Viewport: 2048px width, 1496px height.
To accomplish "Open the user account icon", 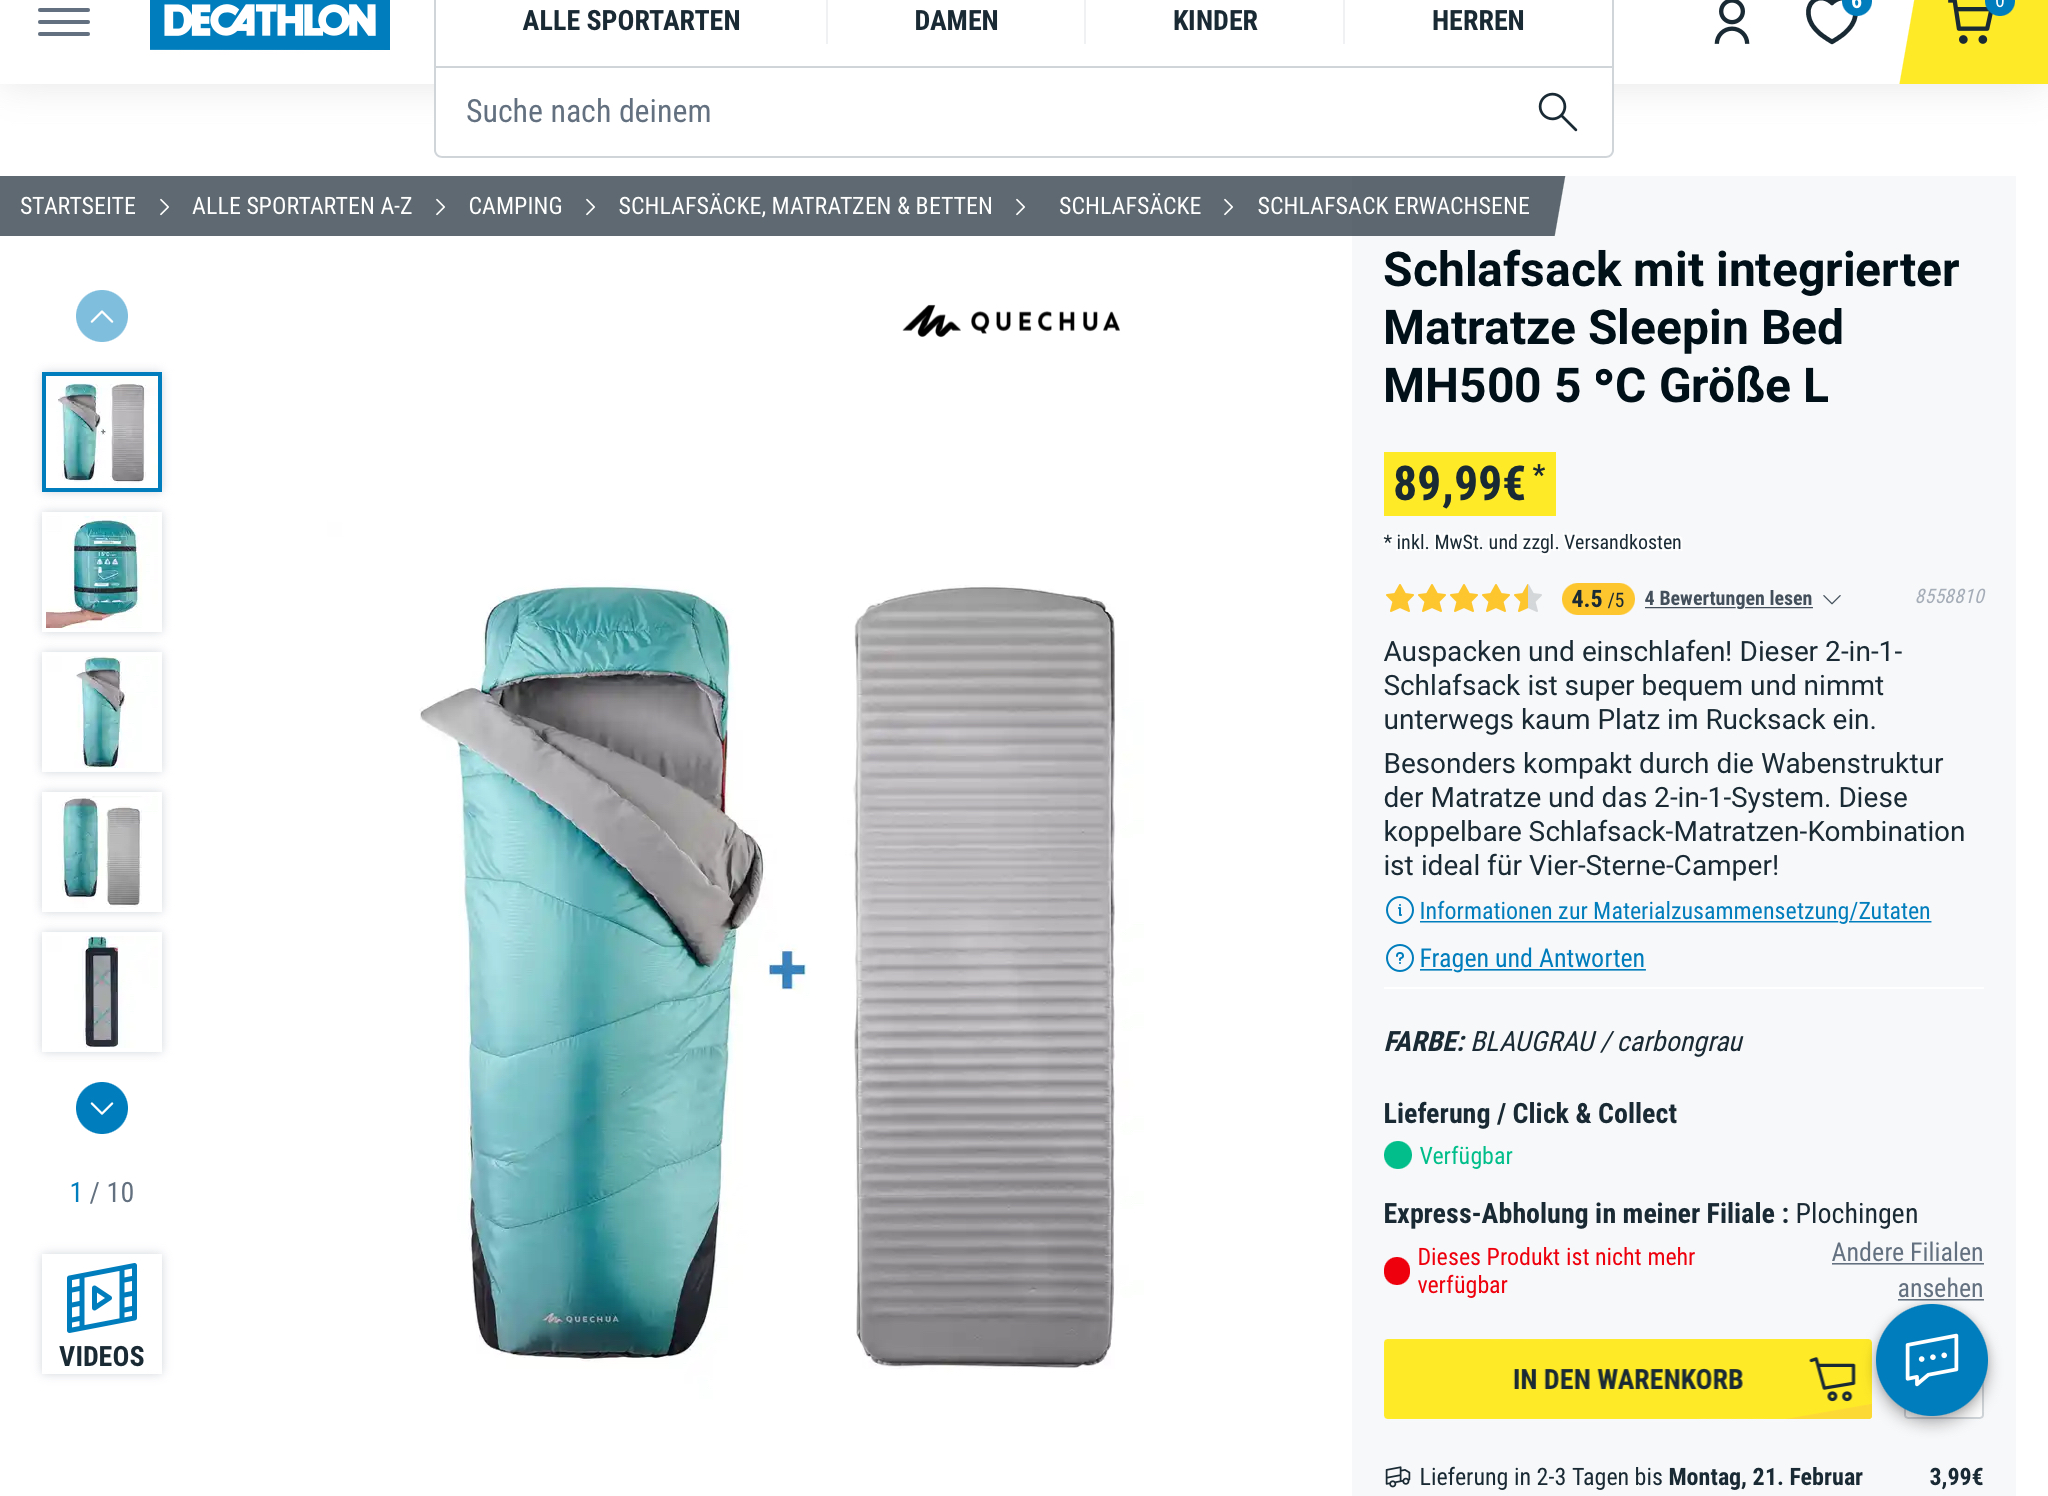I will tap(1732, 22).
